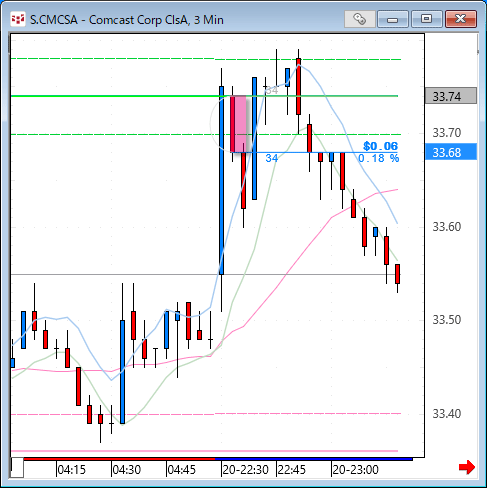Click the $0.06 profit label
487x488 pixels.
click(380, 146)
